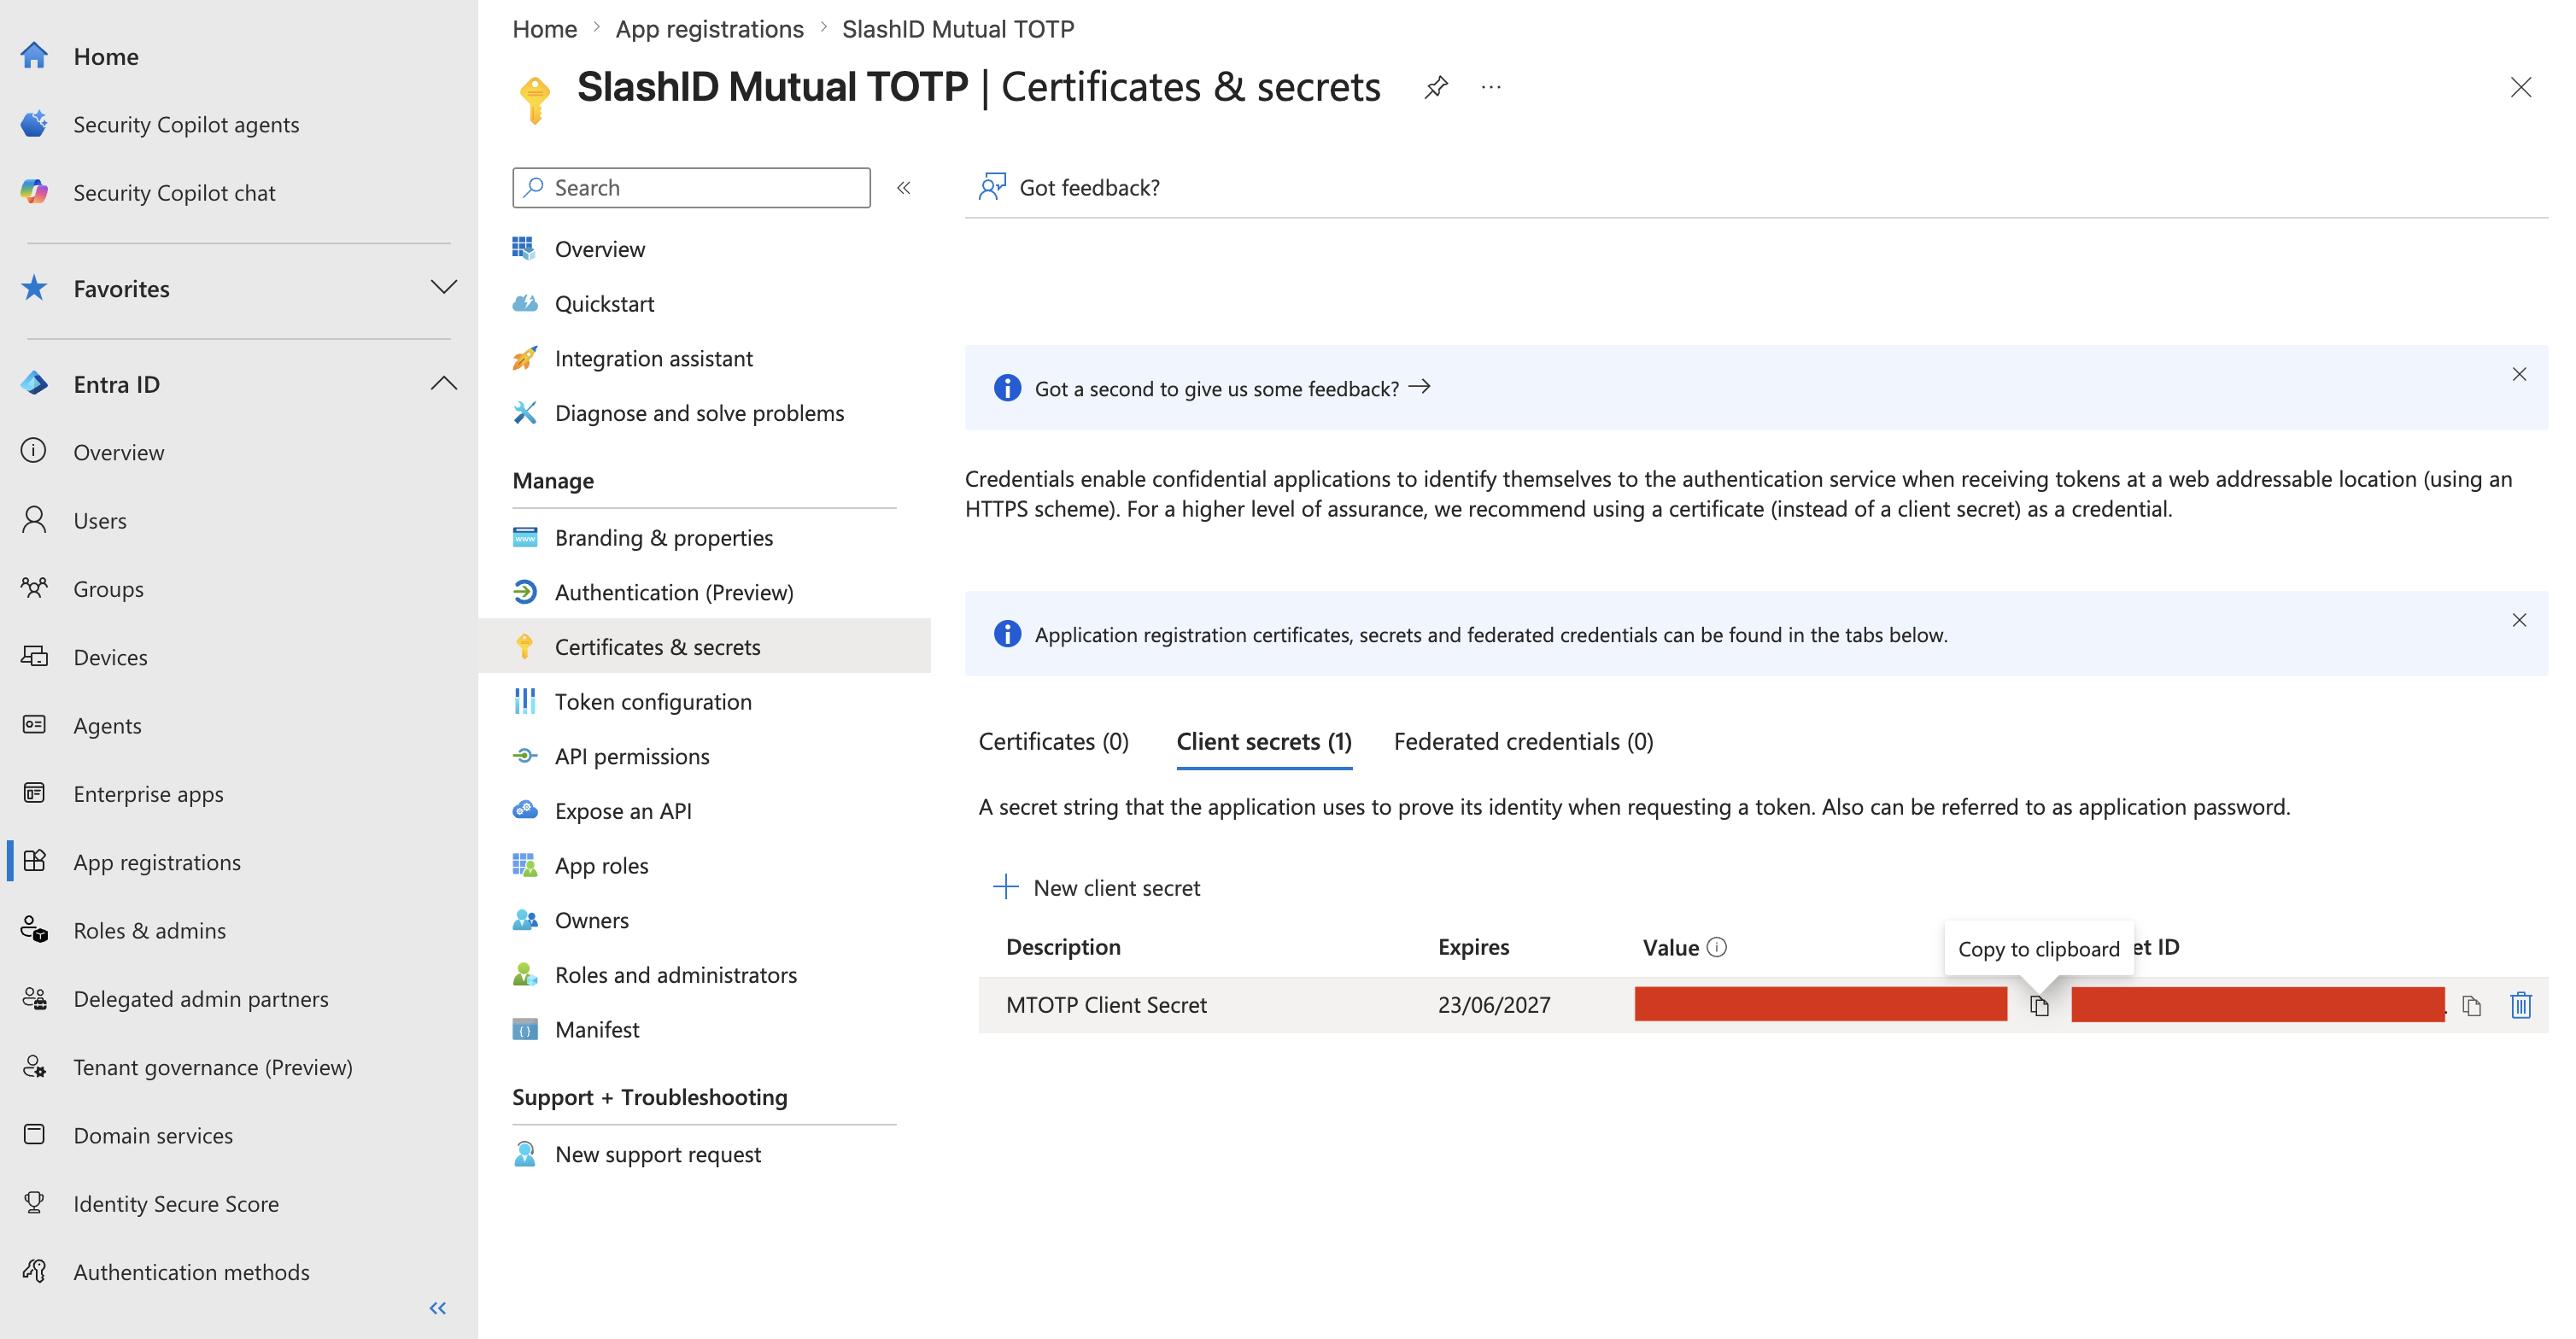This screenshot has width=2576, height=1339.
Task: Dismiss the application registration info banner
Action: coord(2519,620)
